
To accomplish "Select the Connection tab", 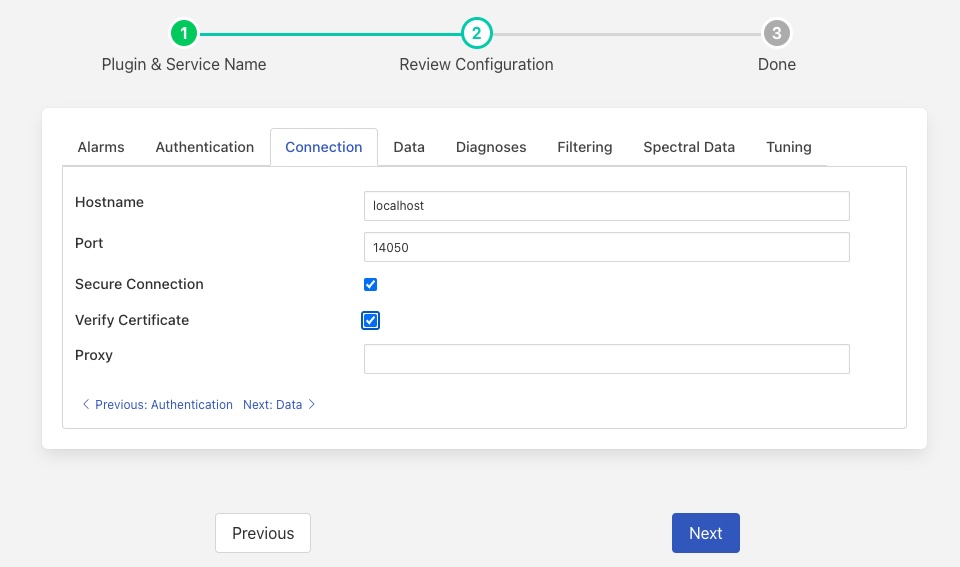I will click(x=323, y=147).
